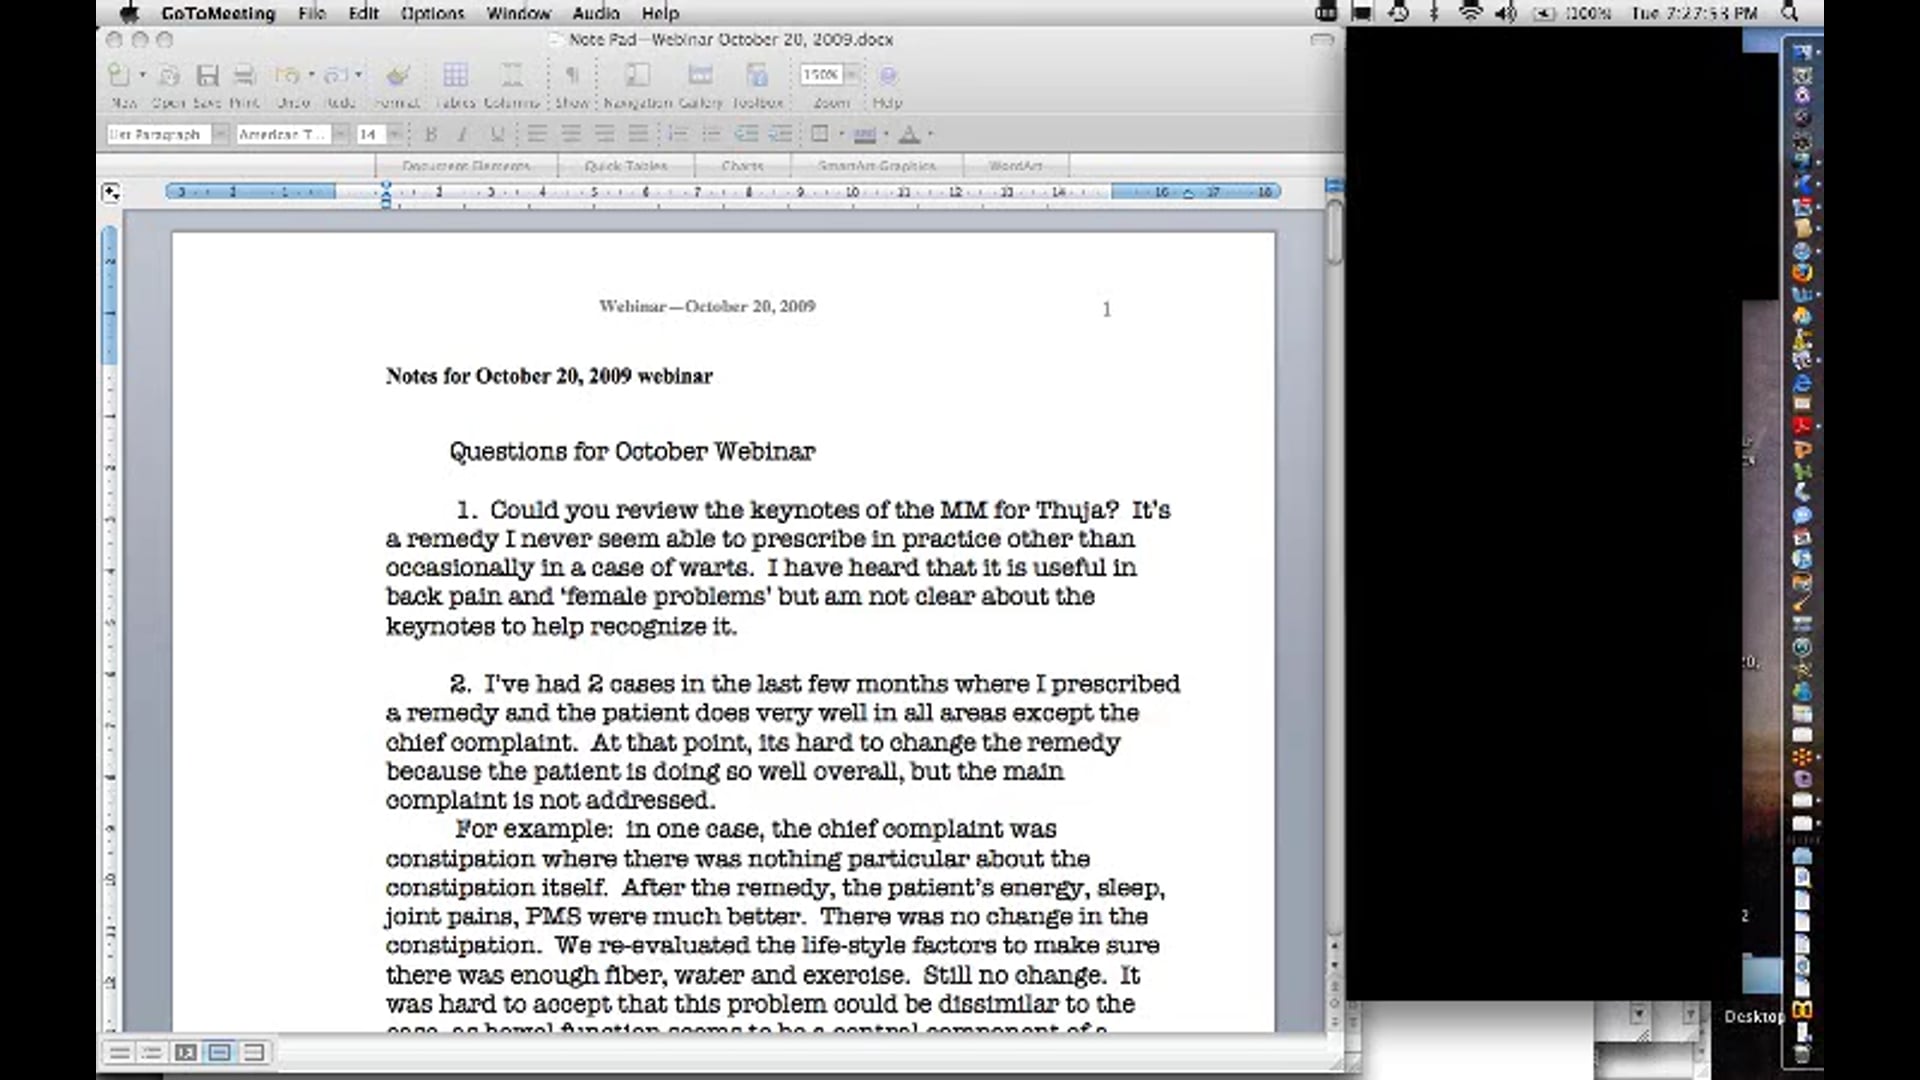Switch to the Quick Tables tab
This screenshot has width=1920, height=1080.
(625, 166)
